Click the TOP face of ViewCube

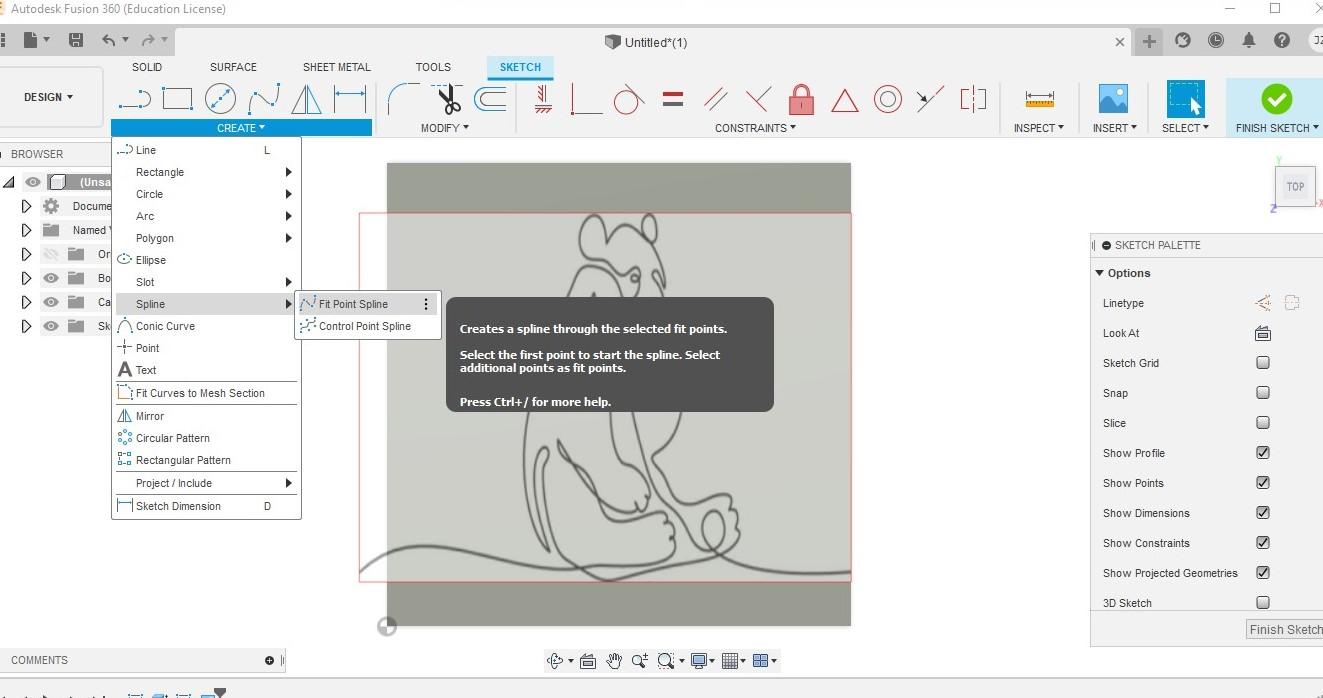coord(1295,187)
